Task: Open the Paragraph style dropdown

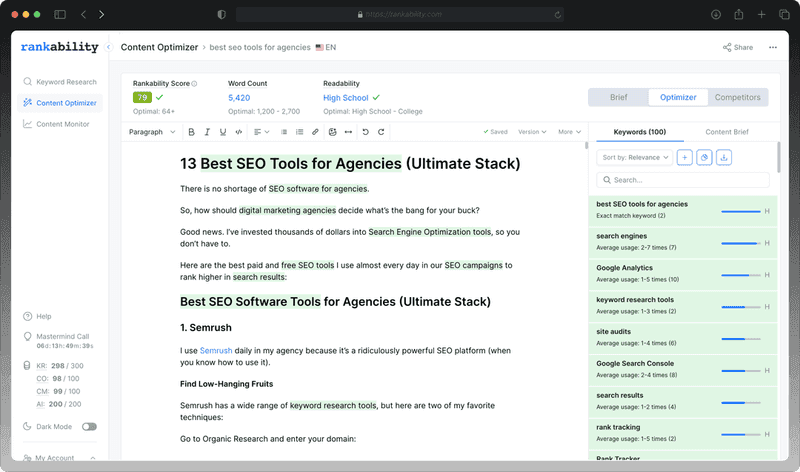Action: [x=152, y=132]
